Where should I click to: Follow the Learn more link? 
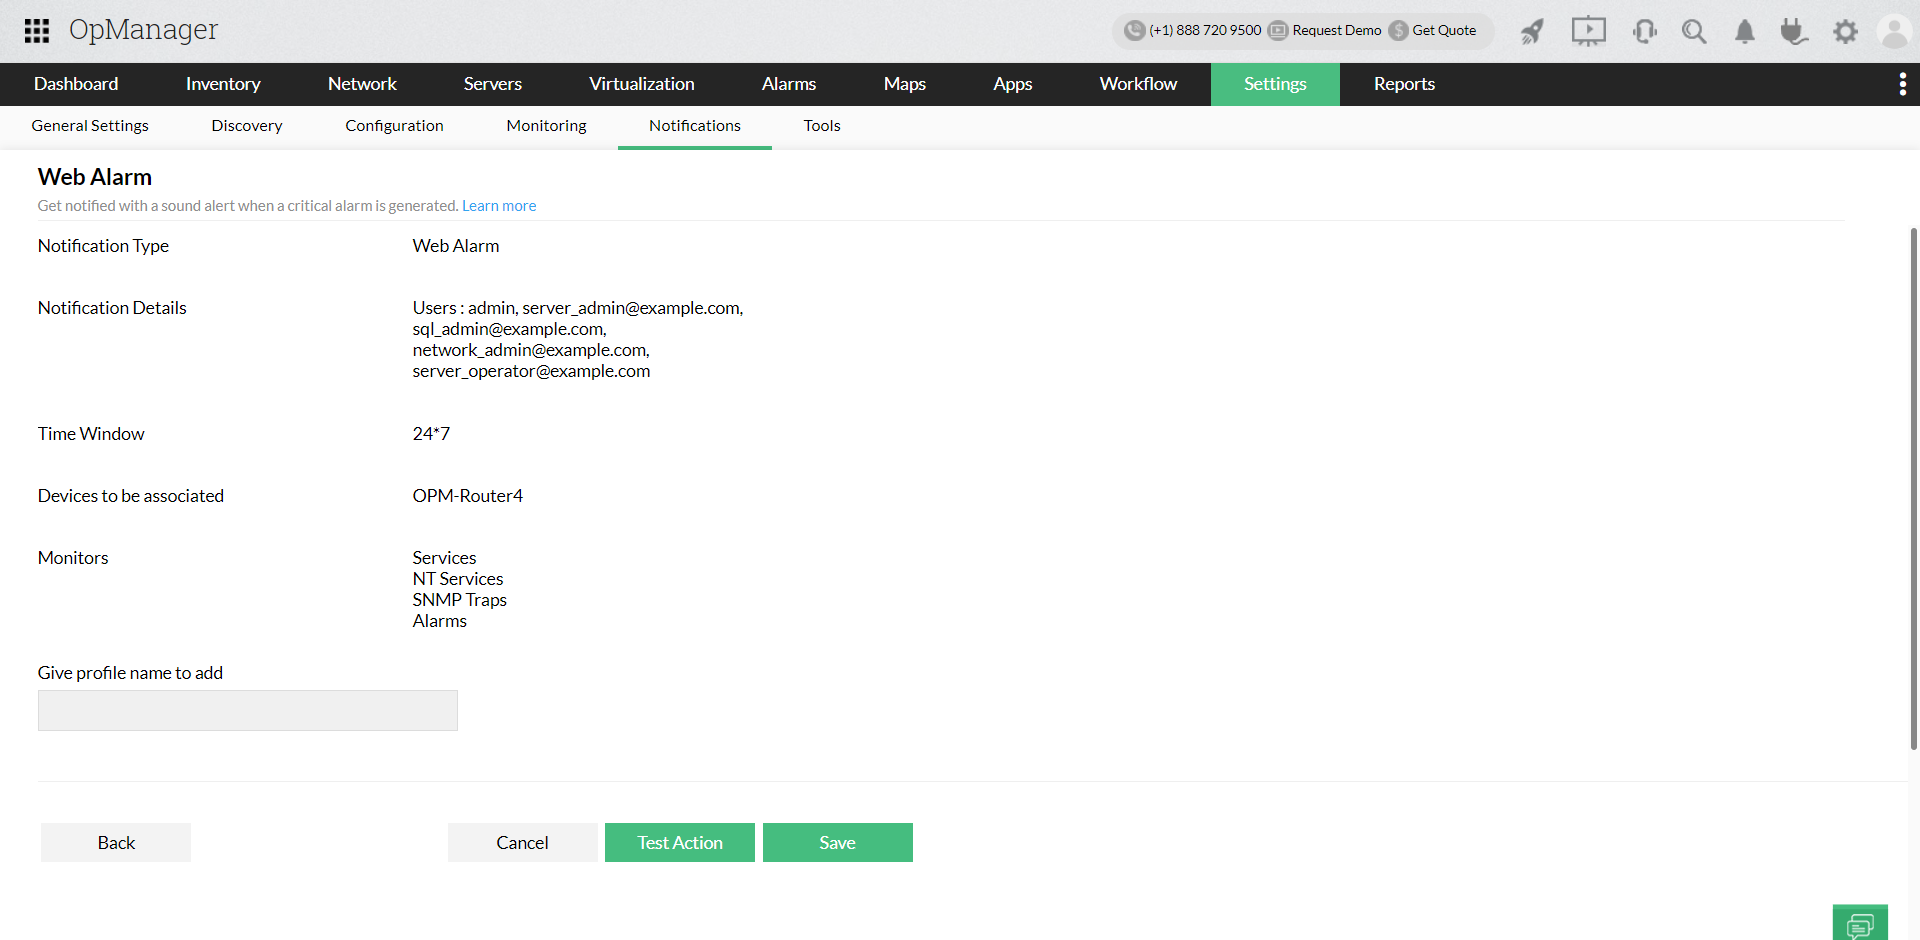499,206
